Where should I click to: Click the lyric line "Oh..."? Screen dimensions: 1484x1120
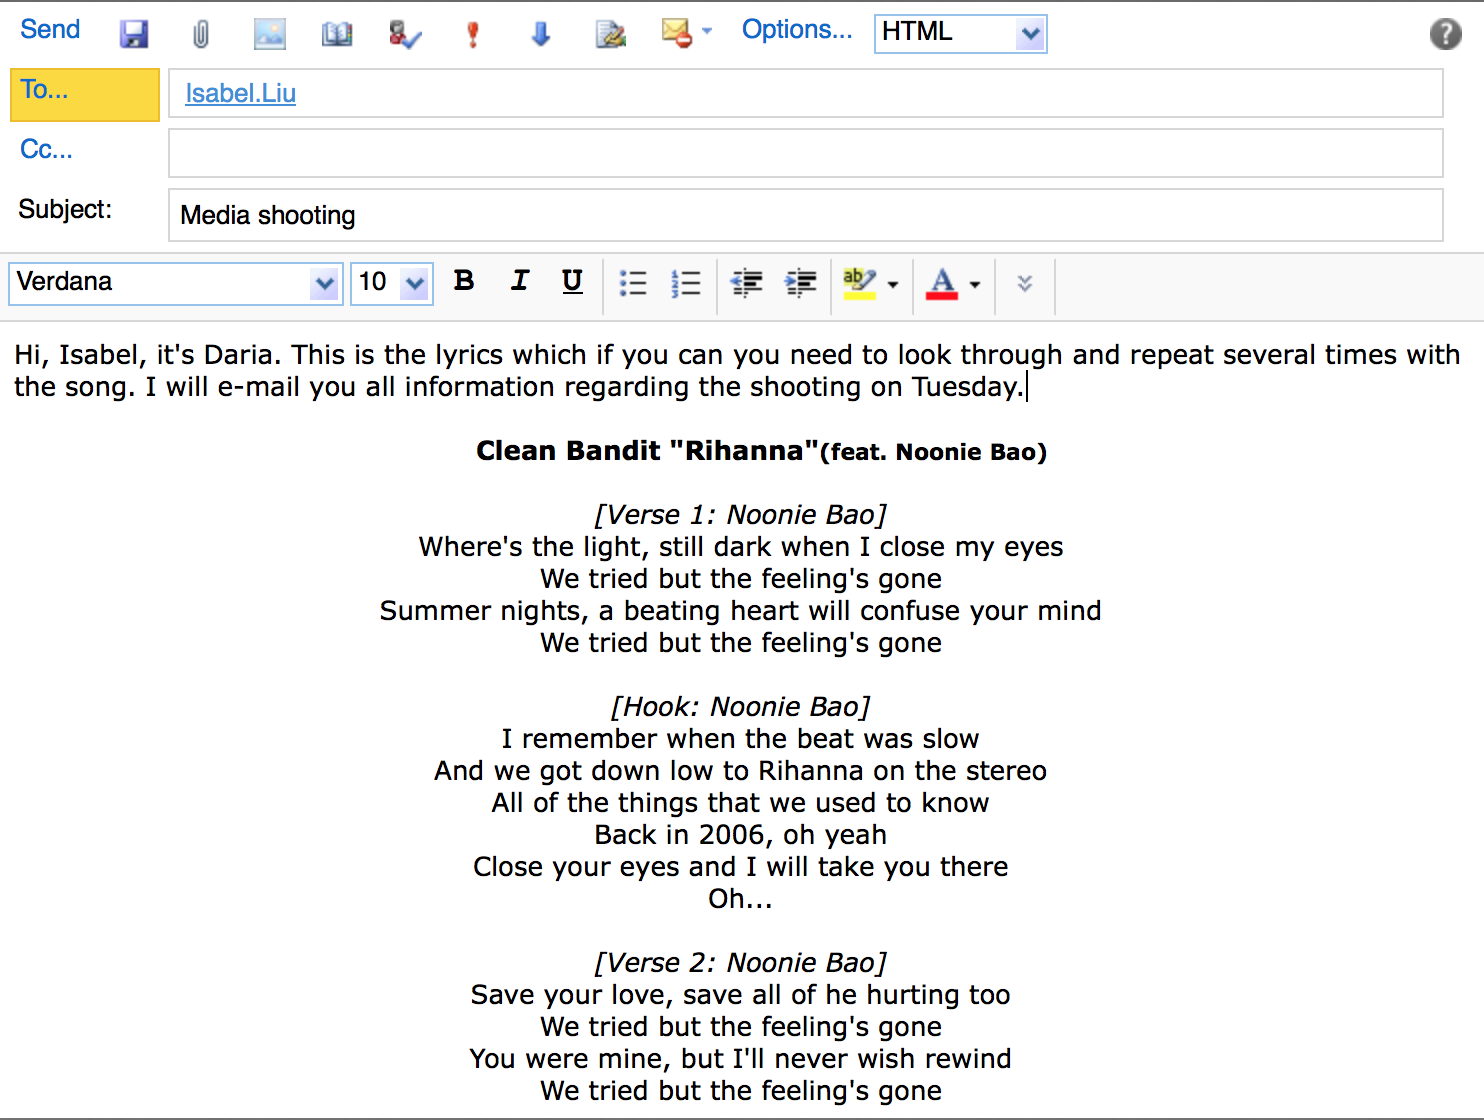coord(741,899)
